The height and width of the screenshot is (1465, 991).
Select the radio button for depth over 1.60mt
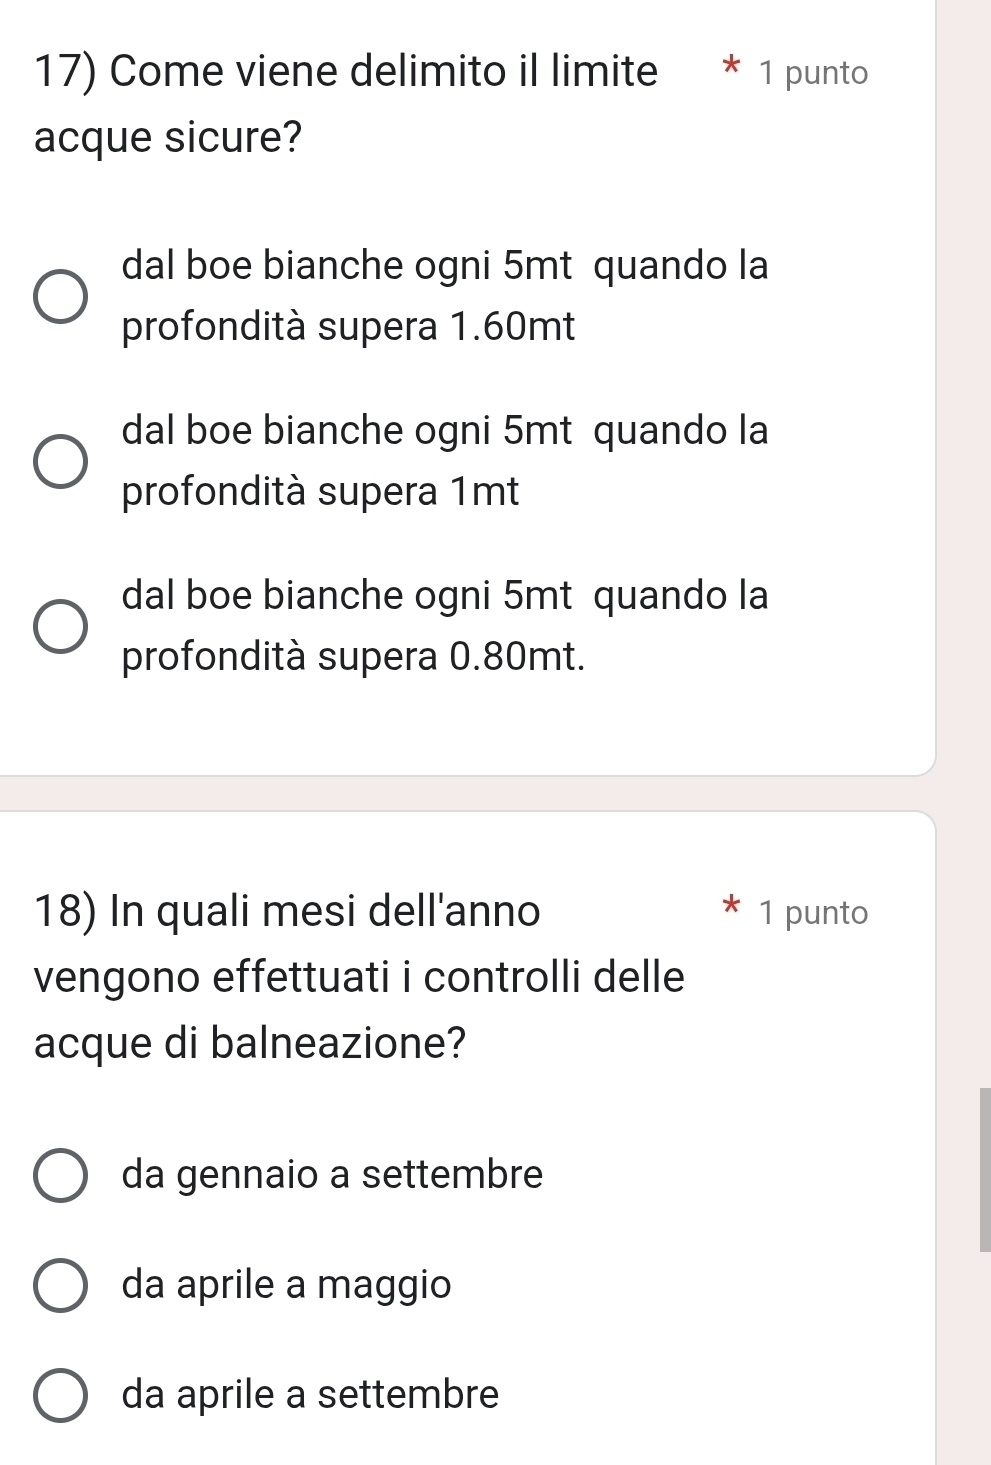pos(59,297)
